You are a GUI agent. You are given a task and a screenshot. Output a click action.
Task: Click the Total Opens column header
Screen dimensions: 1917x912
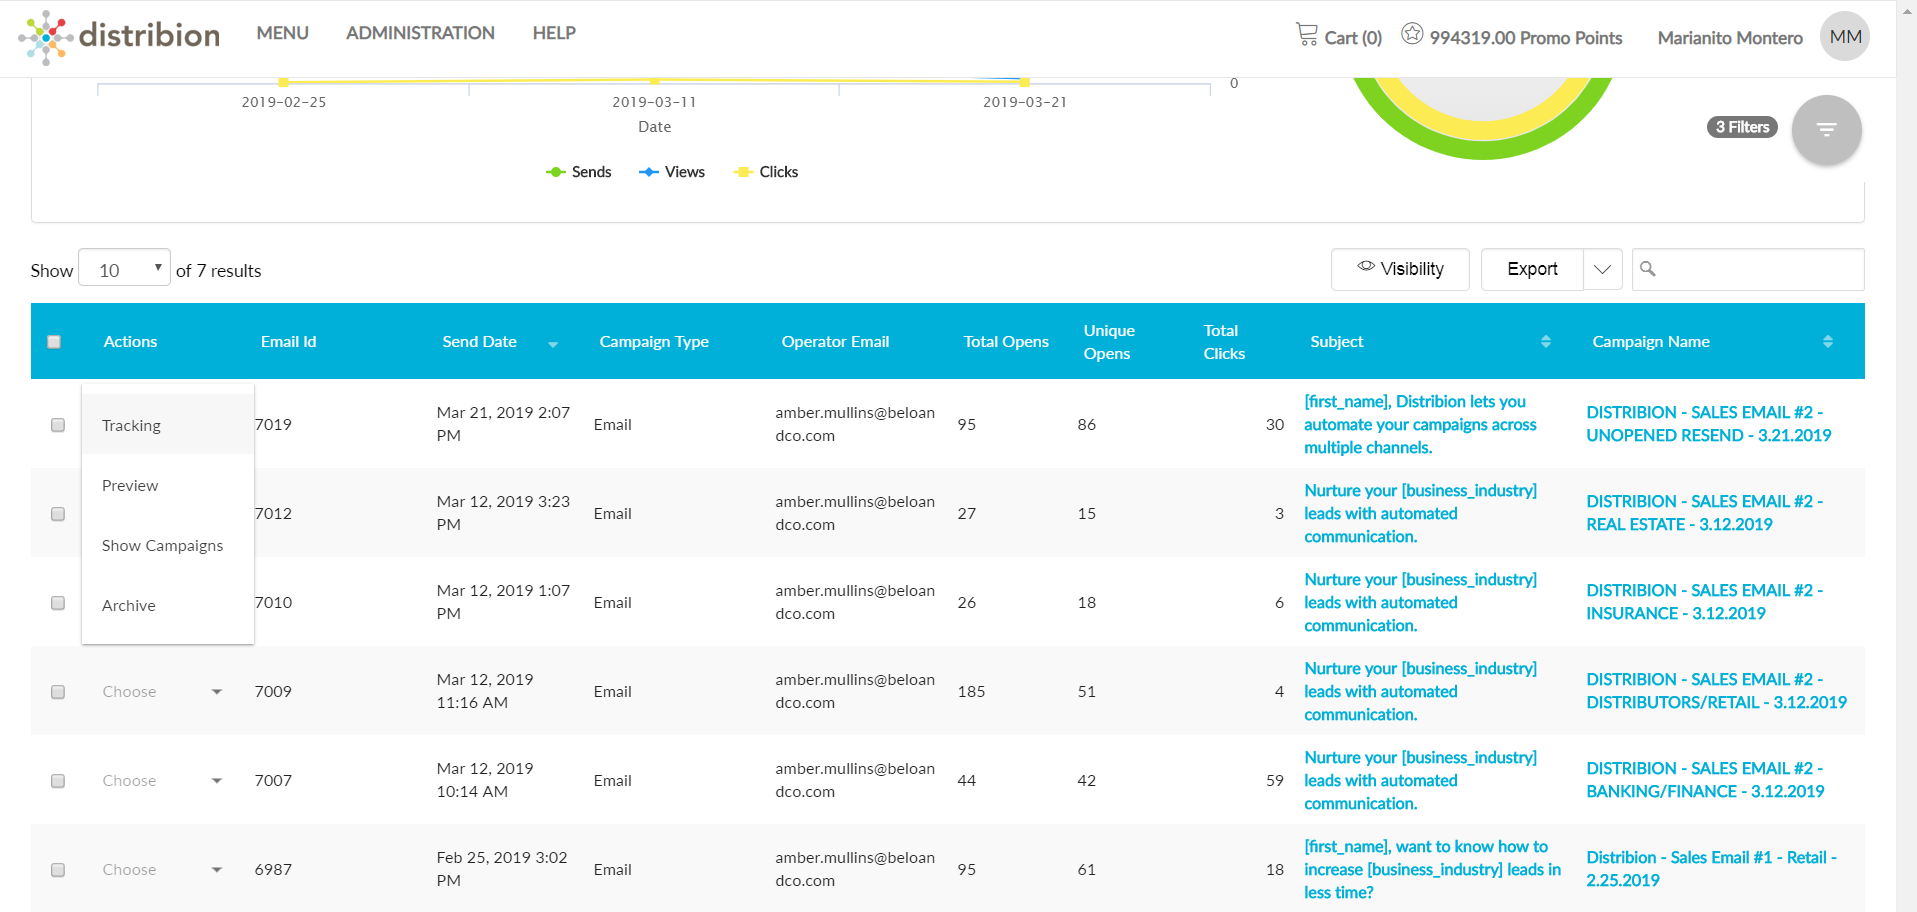point(1006,342)
